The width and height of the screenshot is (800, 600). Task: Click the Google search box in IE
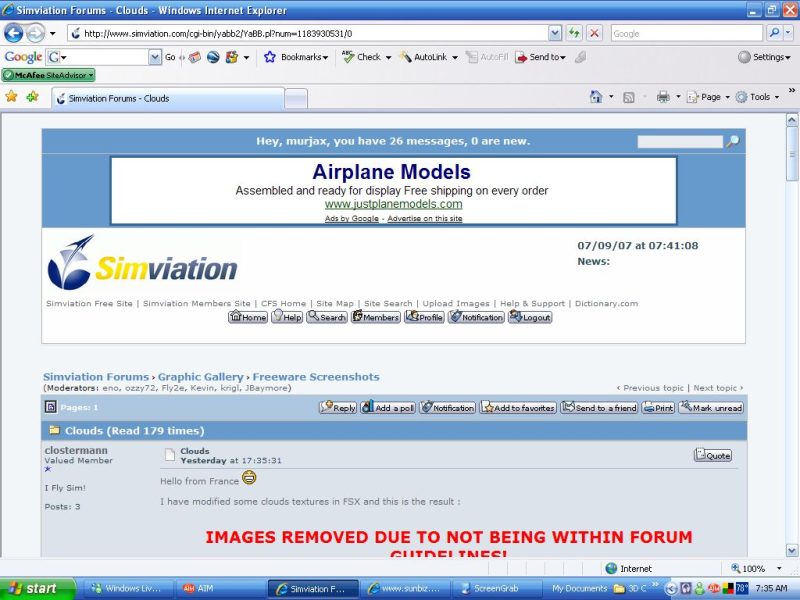(686, 34)
